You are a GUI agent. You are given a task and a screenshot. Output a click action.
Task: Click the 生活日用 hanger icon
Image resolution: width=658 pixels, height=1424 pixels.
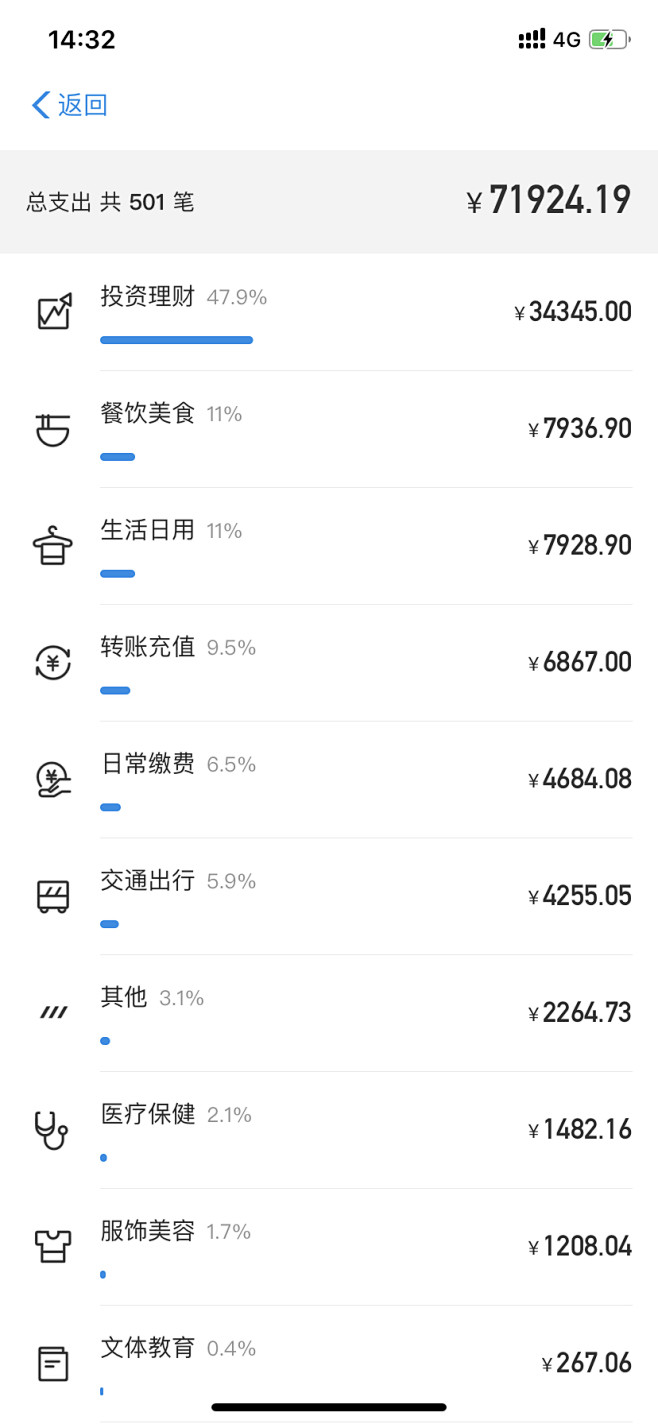[53, 545]
